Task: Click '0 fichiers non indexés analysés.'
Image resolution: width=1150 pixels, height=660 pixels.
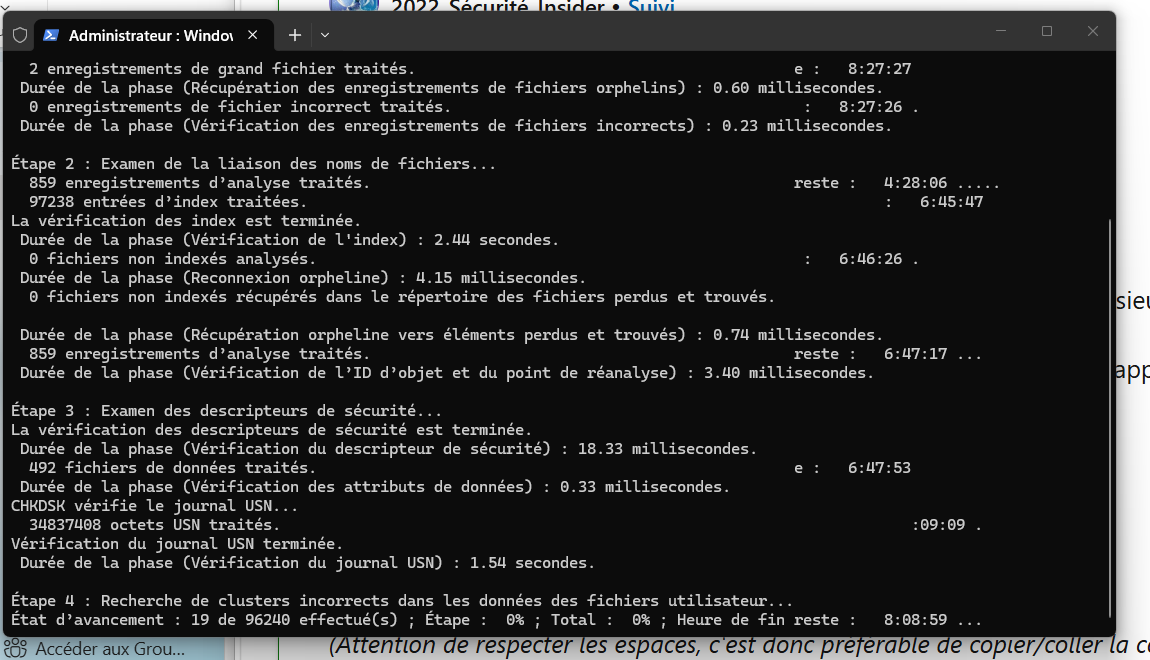Action: [x=172, y=259]
